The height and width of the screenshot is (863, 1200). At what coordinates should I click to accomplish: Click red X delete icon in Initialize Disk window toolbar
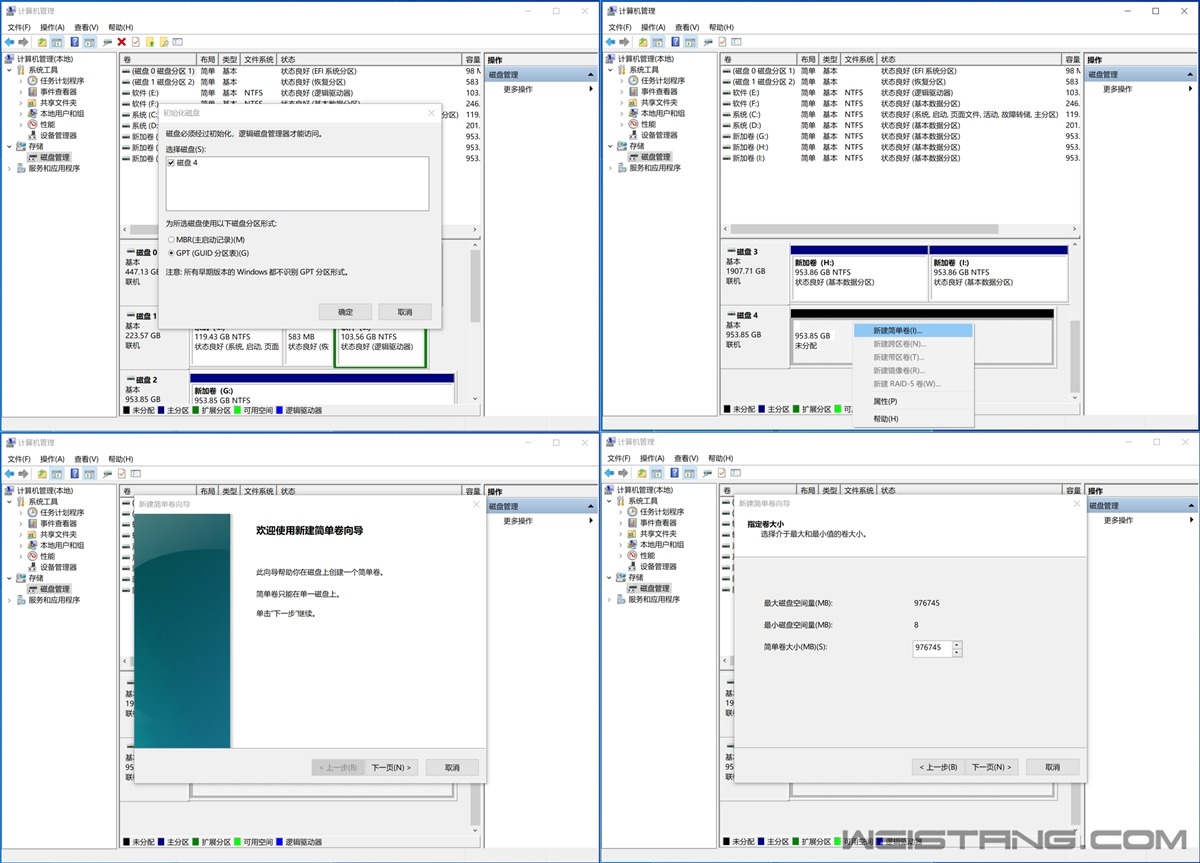pyautogui.click(x=121, y=42)
